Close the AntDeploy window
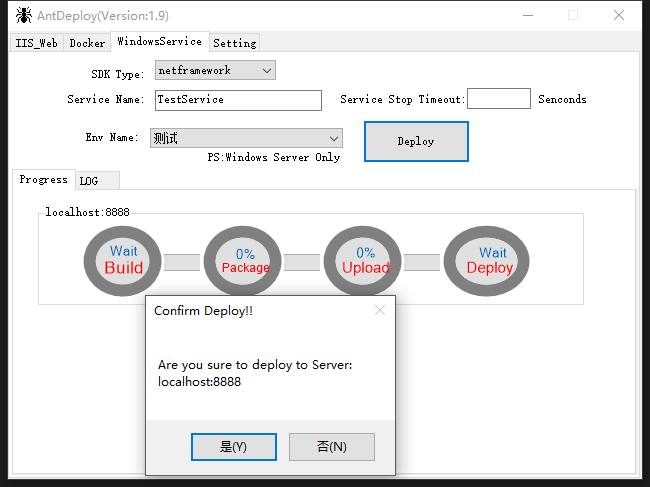 pyautogui.click(x=618, y=16)
